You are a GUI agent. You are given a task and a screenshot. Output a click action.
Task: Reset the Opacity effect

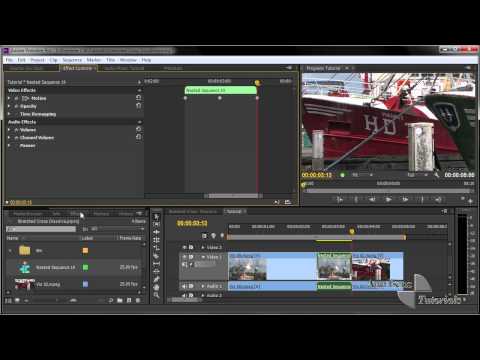(139, 106)
